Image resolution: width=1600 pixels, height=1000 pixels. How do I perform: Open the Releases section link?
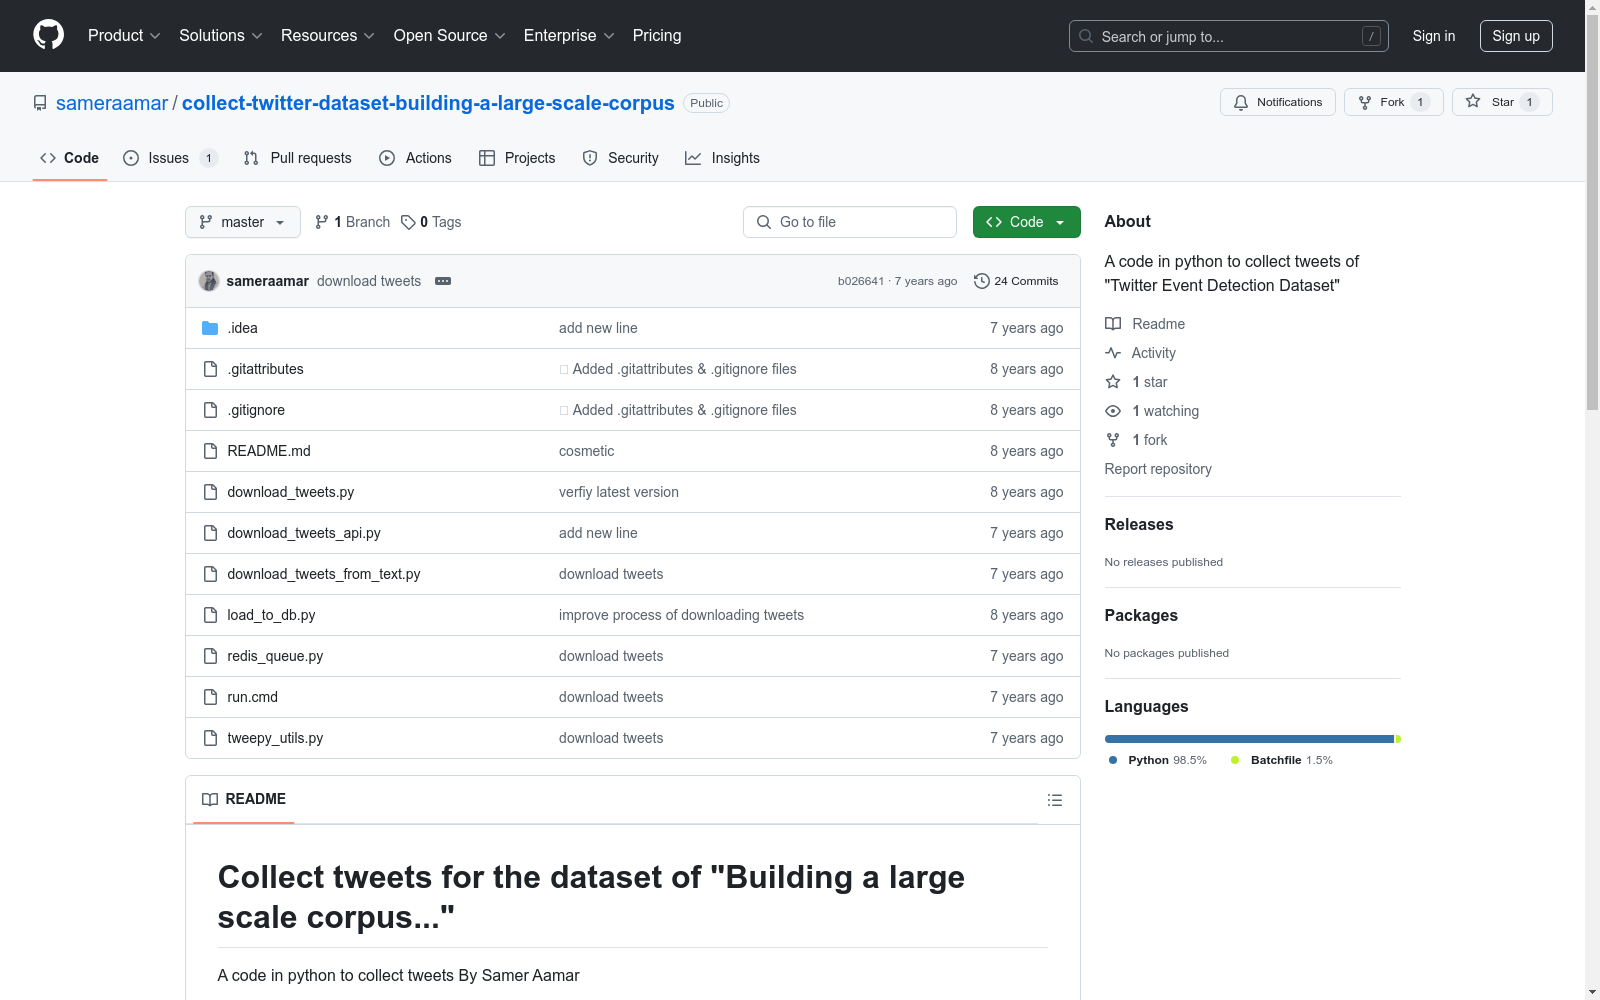point(1139,524)
